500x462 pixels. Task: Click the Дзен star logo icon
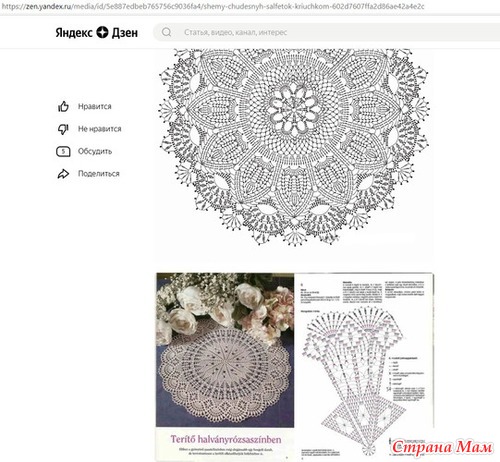[102, 32]
